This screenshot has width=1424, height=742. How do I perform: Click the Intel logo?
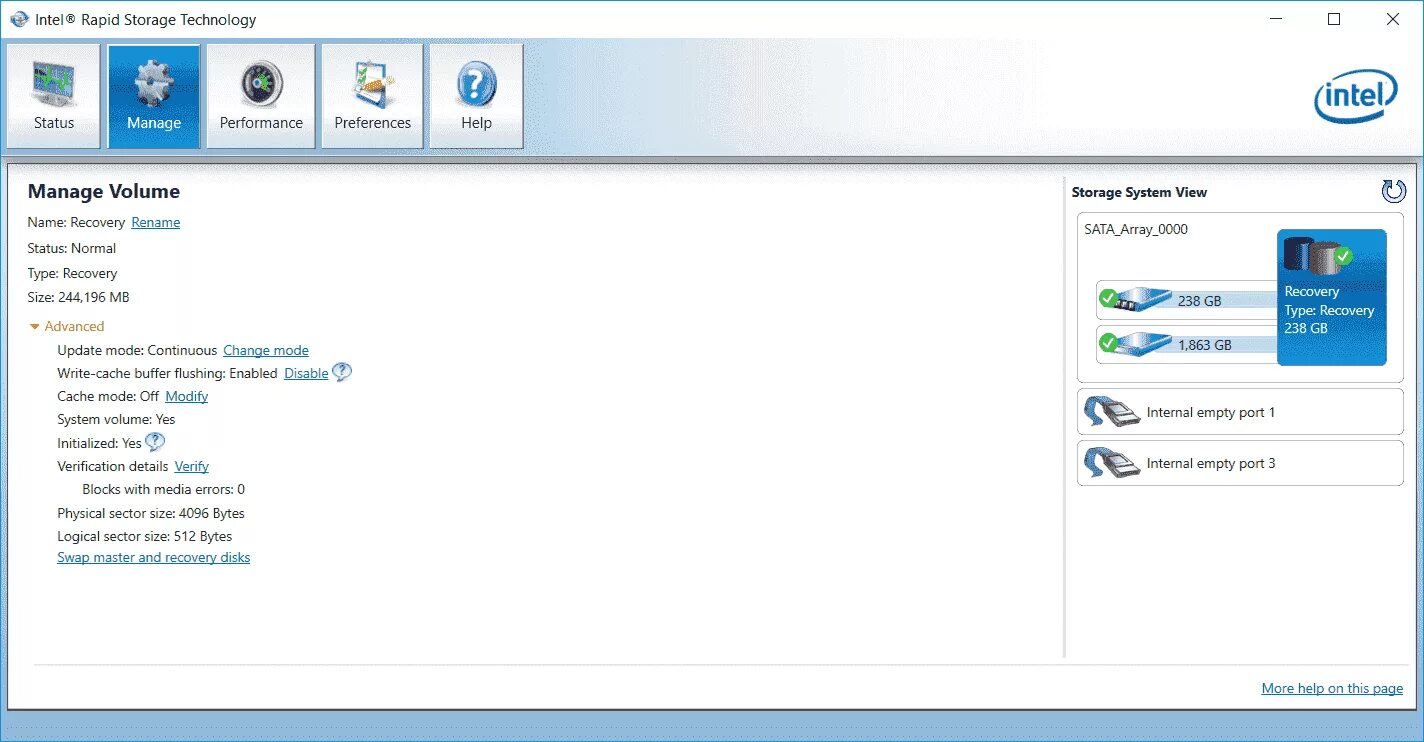pos(1355,96)
